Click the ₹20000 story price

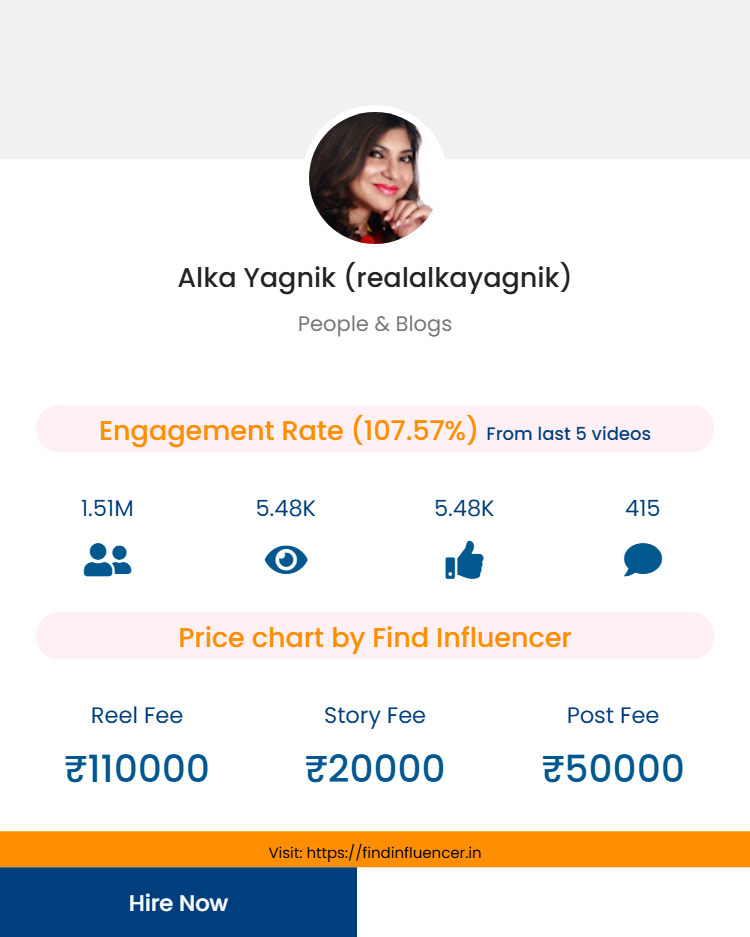coord(375,768)
